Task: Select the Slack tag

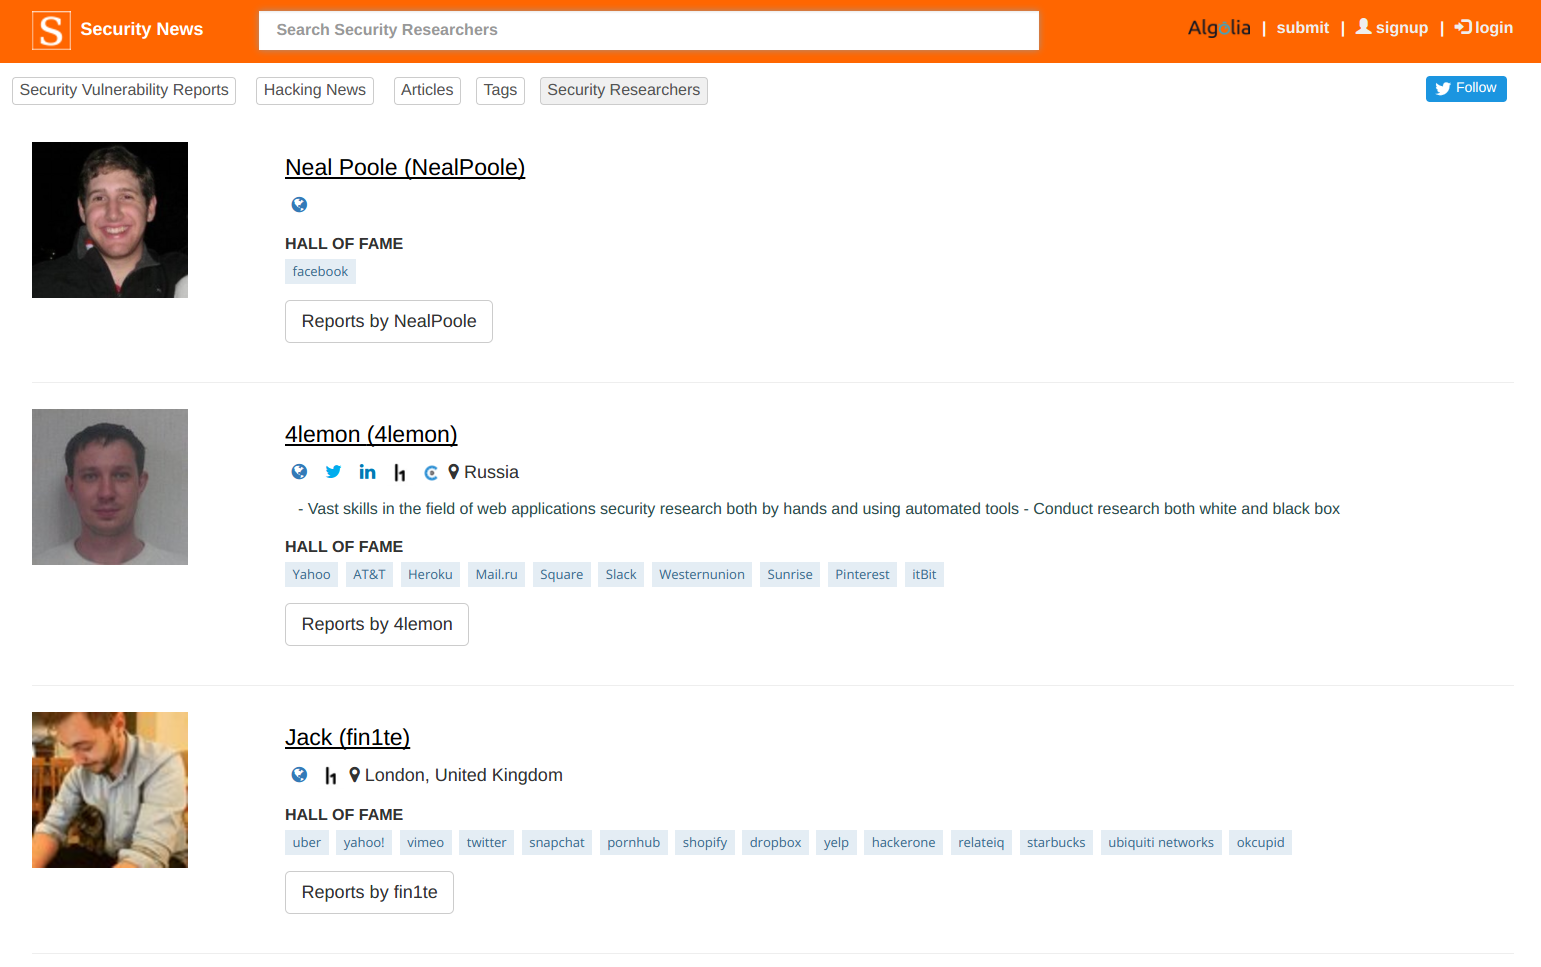Action: pos(621,575)
